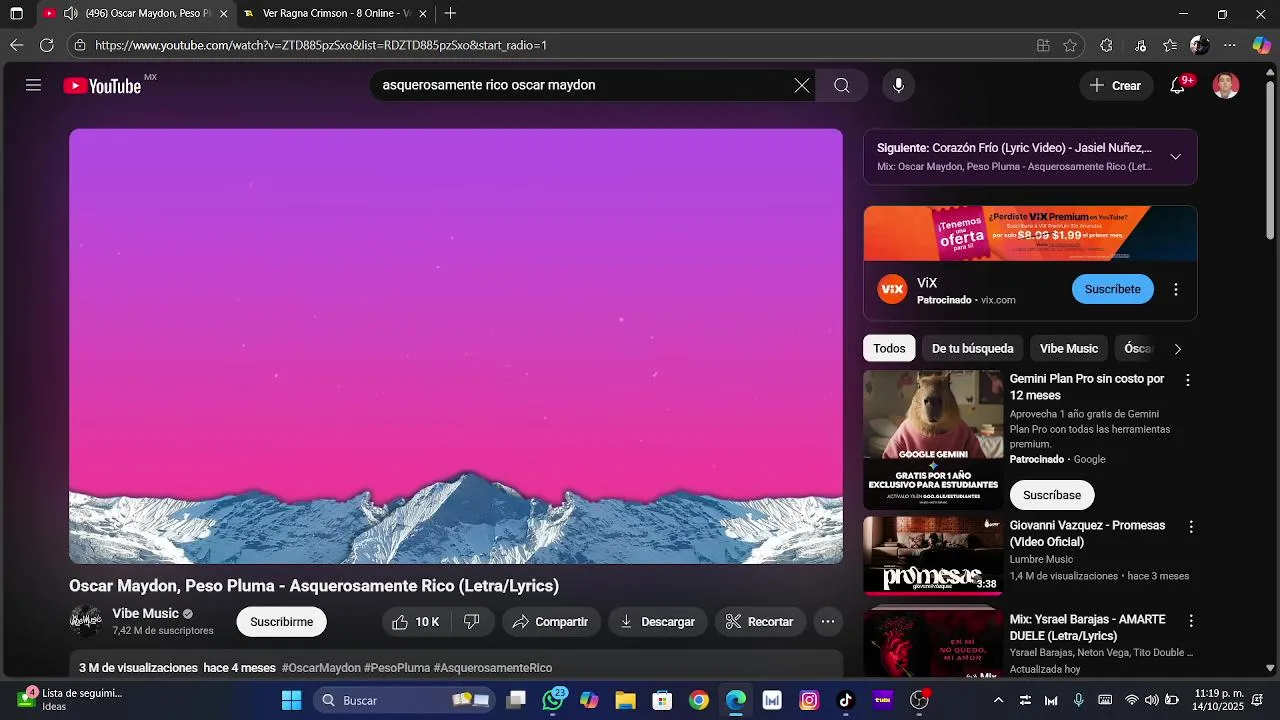Click Recortar to clip the video
1280x720 pixels.
[x=760, y=622]
